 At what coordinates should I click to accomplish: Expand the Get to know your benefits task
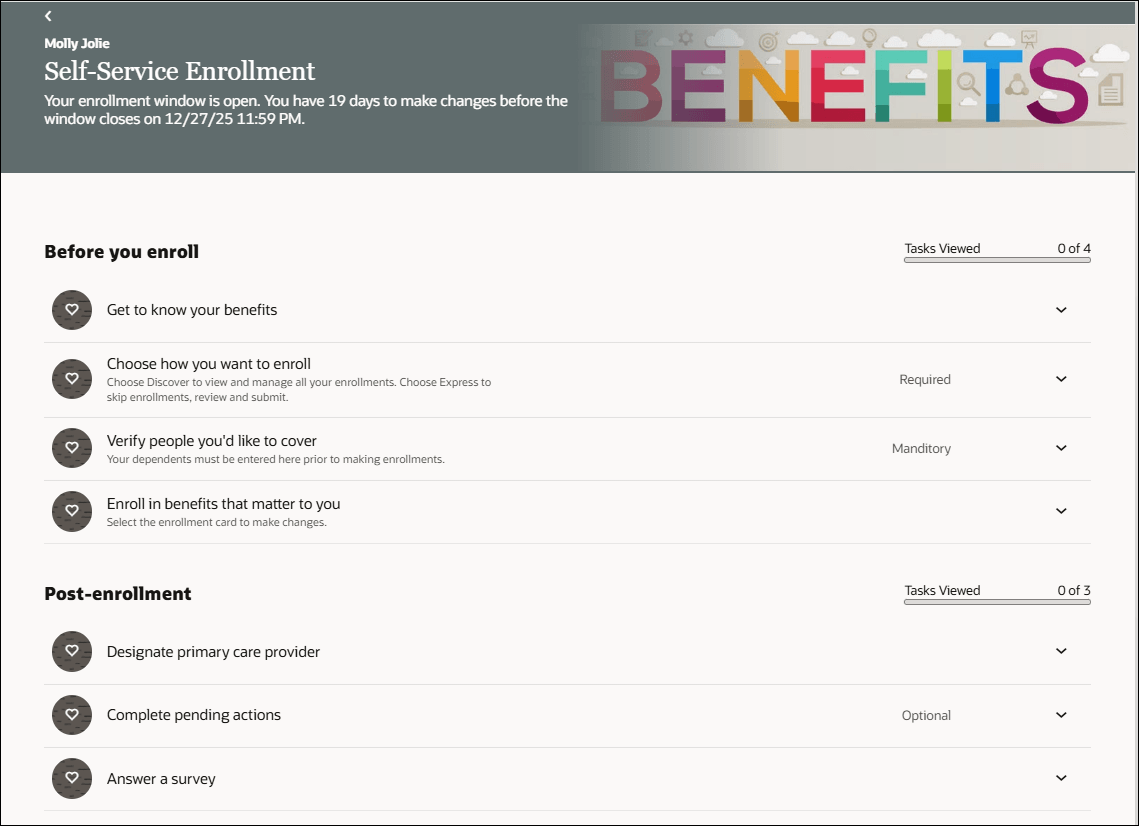(x=1061, y=310)
